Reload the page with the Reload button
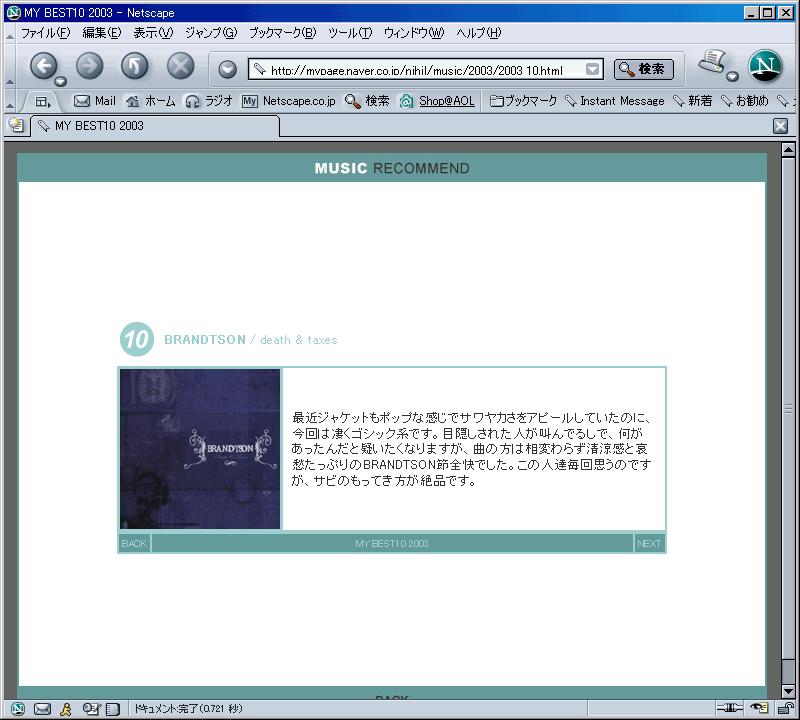800x720 pixels. coord(135,66)
